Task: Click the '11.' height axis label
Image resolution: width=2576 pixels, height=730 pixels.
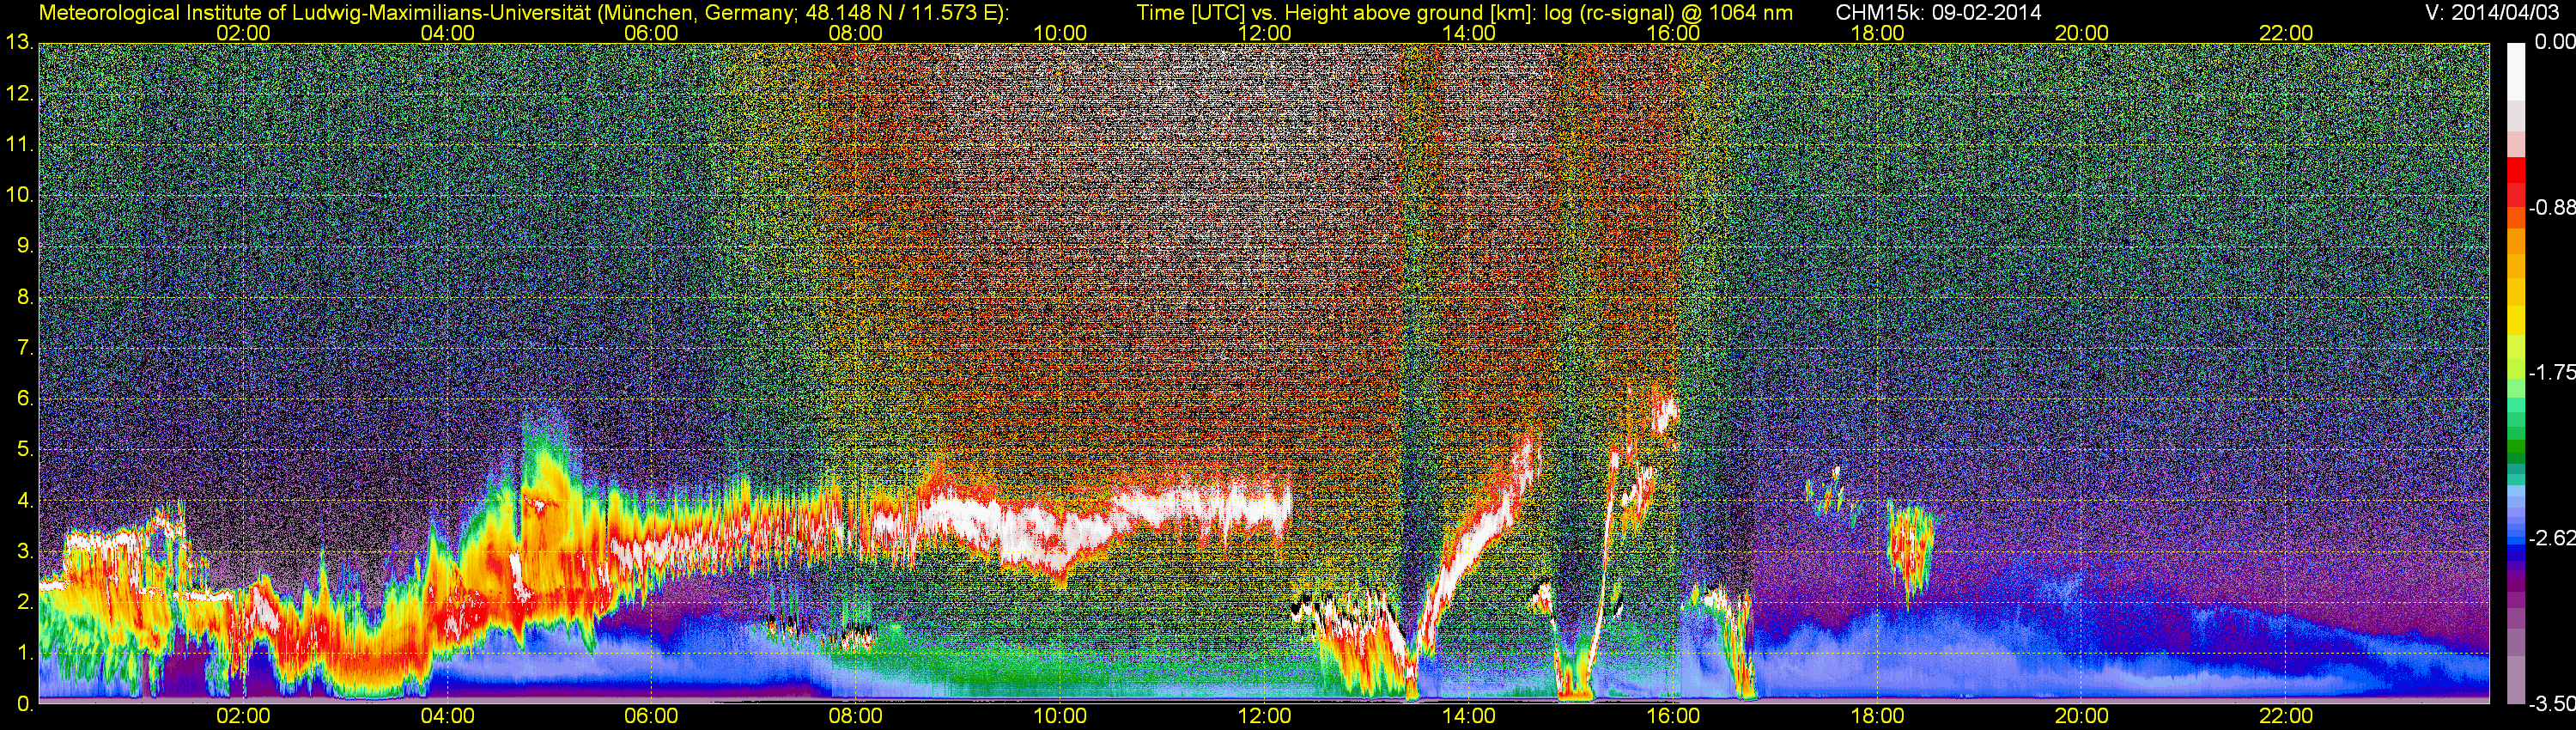Action: click(19, 145)
